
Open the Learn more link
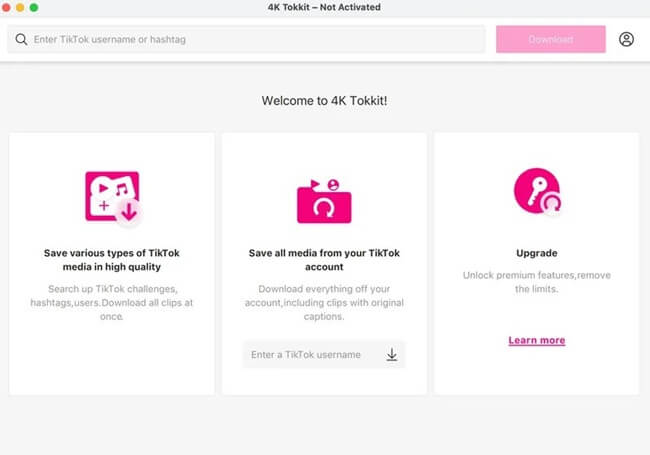click(537, 340)
